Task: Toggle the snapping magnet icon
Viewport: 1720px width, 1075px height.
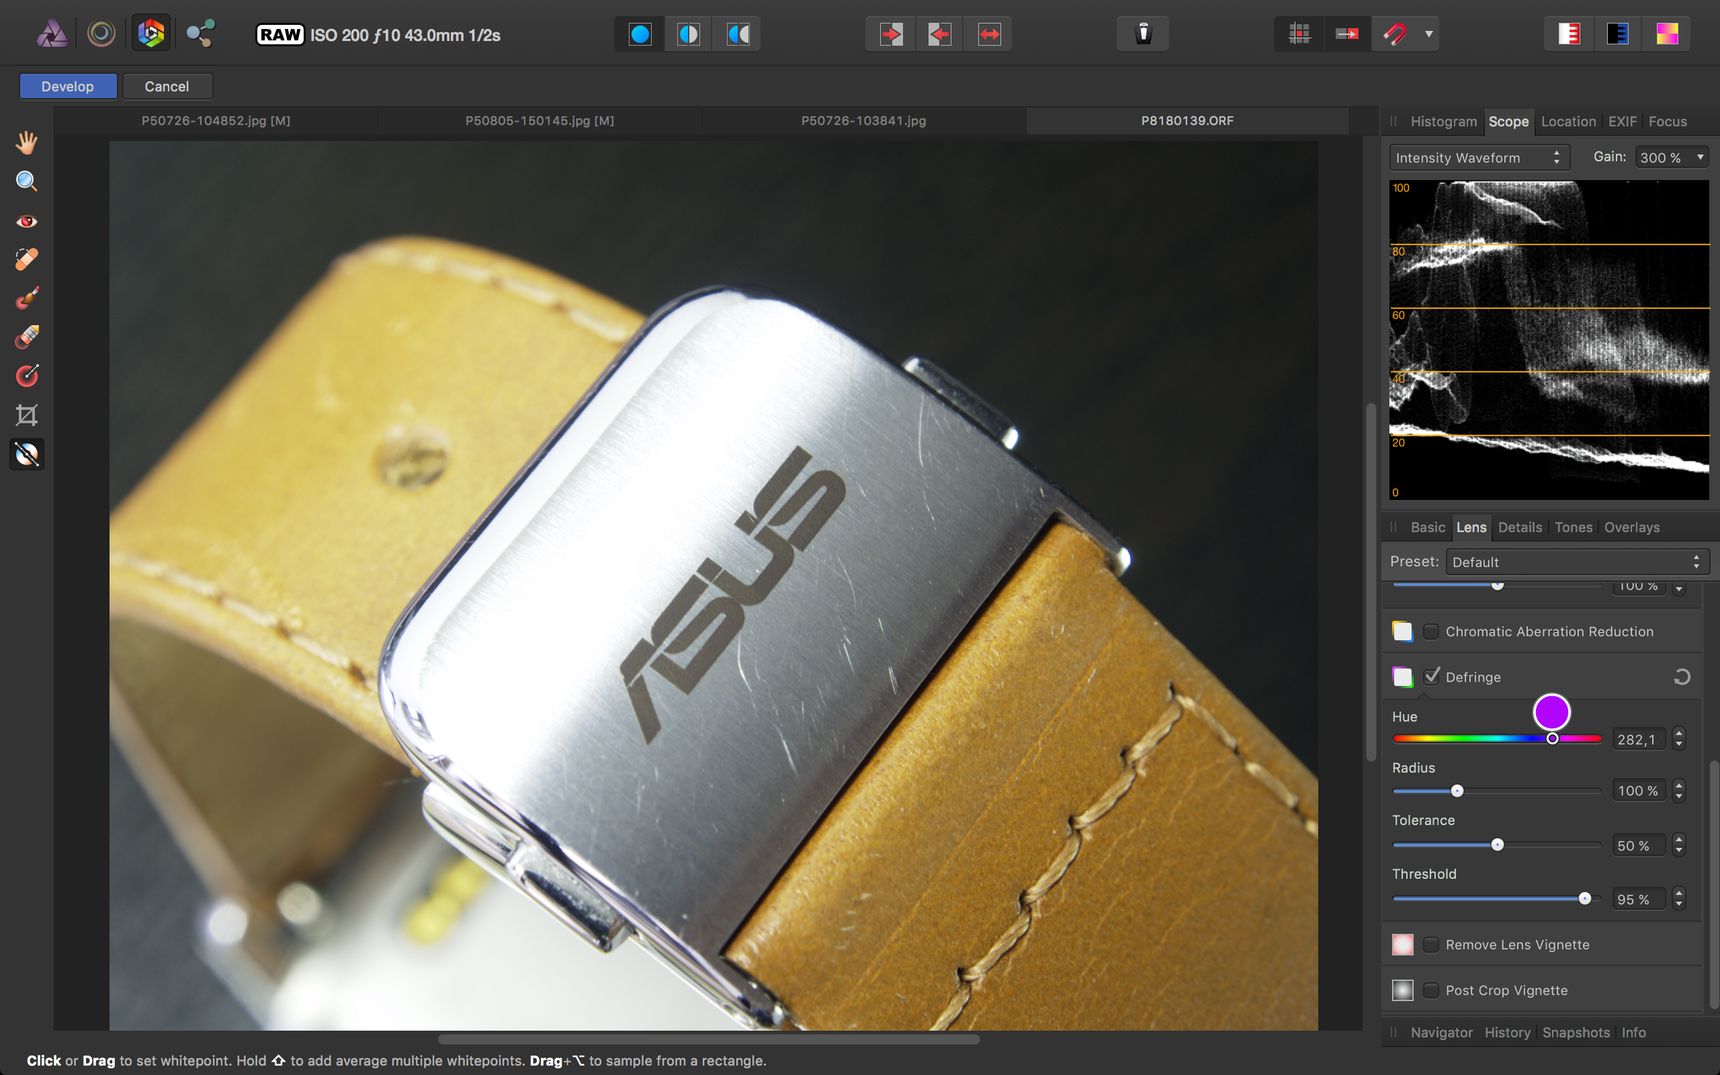Action: (1395, 34)
